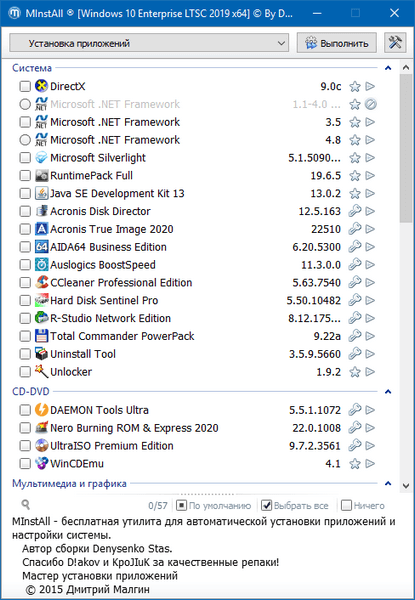Viewport: 415px width, 600px height.
Task: Open the hammer-and-wrench settings tool
Action: 395,42
